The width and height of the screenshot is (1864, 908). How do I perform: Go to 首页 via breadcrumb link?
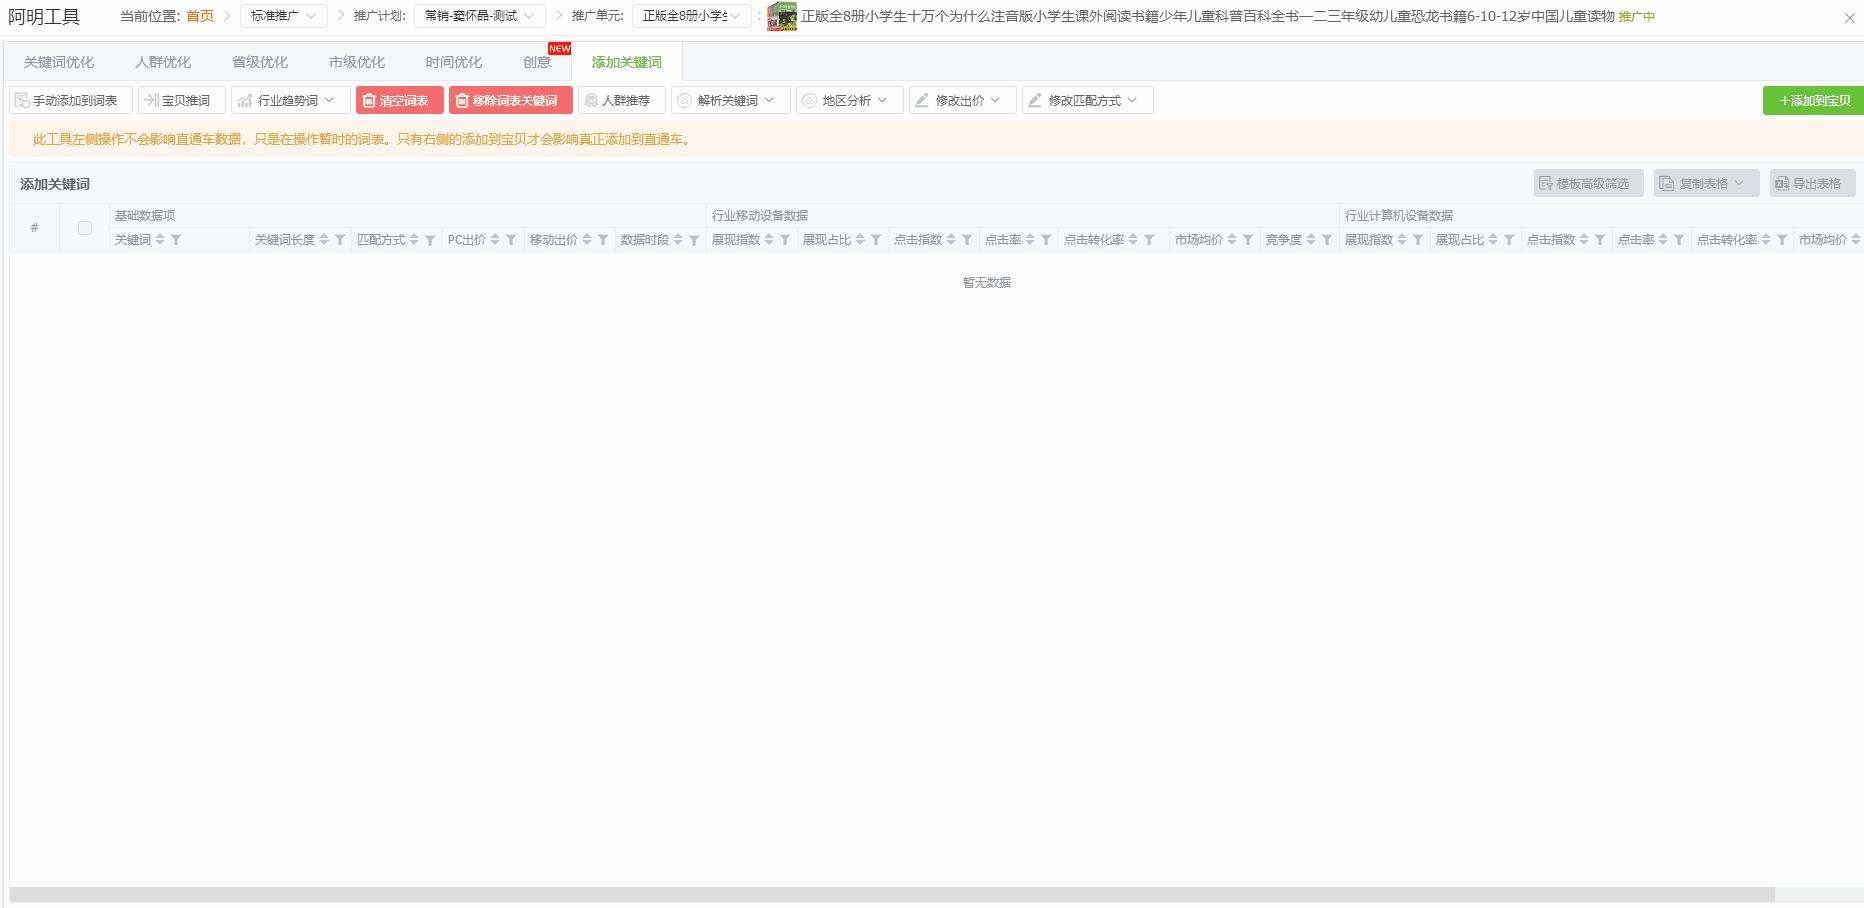click(x=200, y=16)
